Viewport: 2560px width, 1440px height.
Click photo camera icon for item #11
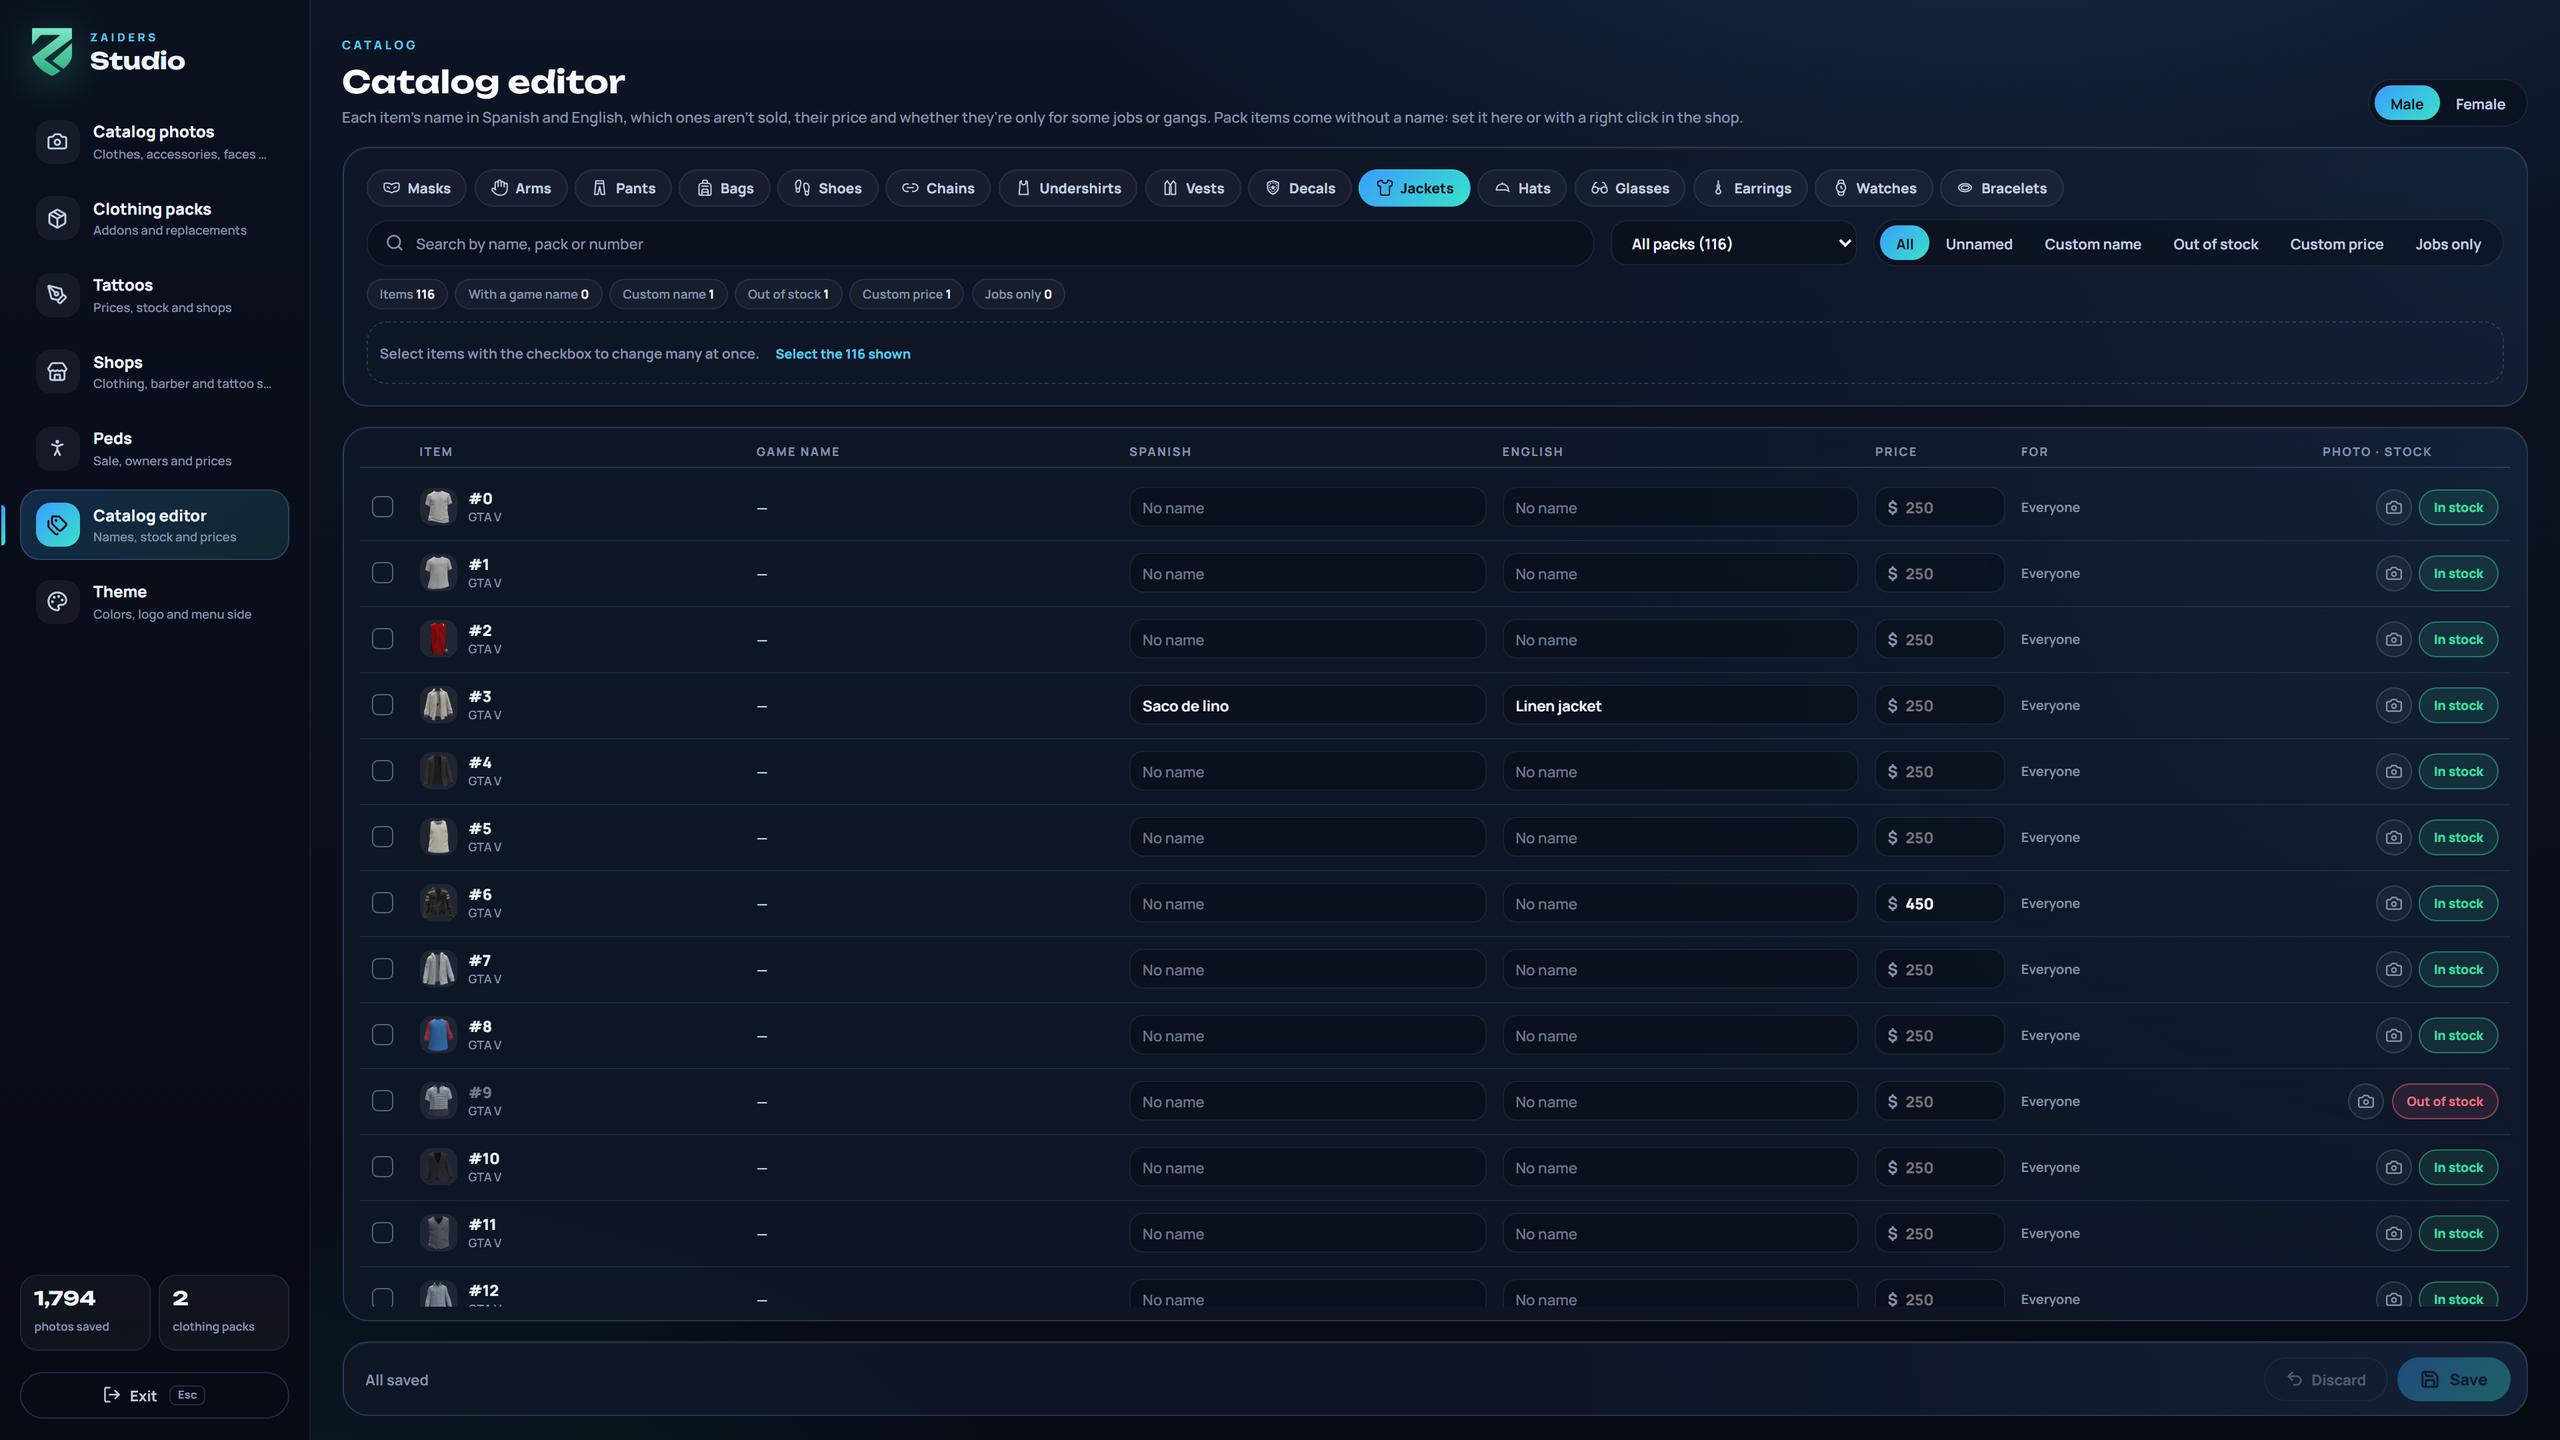coord(2393,1234)
